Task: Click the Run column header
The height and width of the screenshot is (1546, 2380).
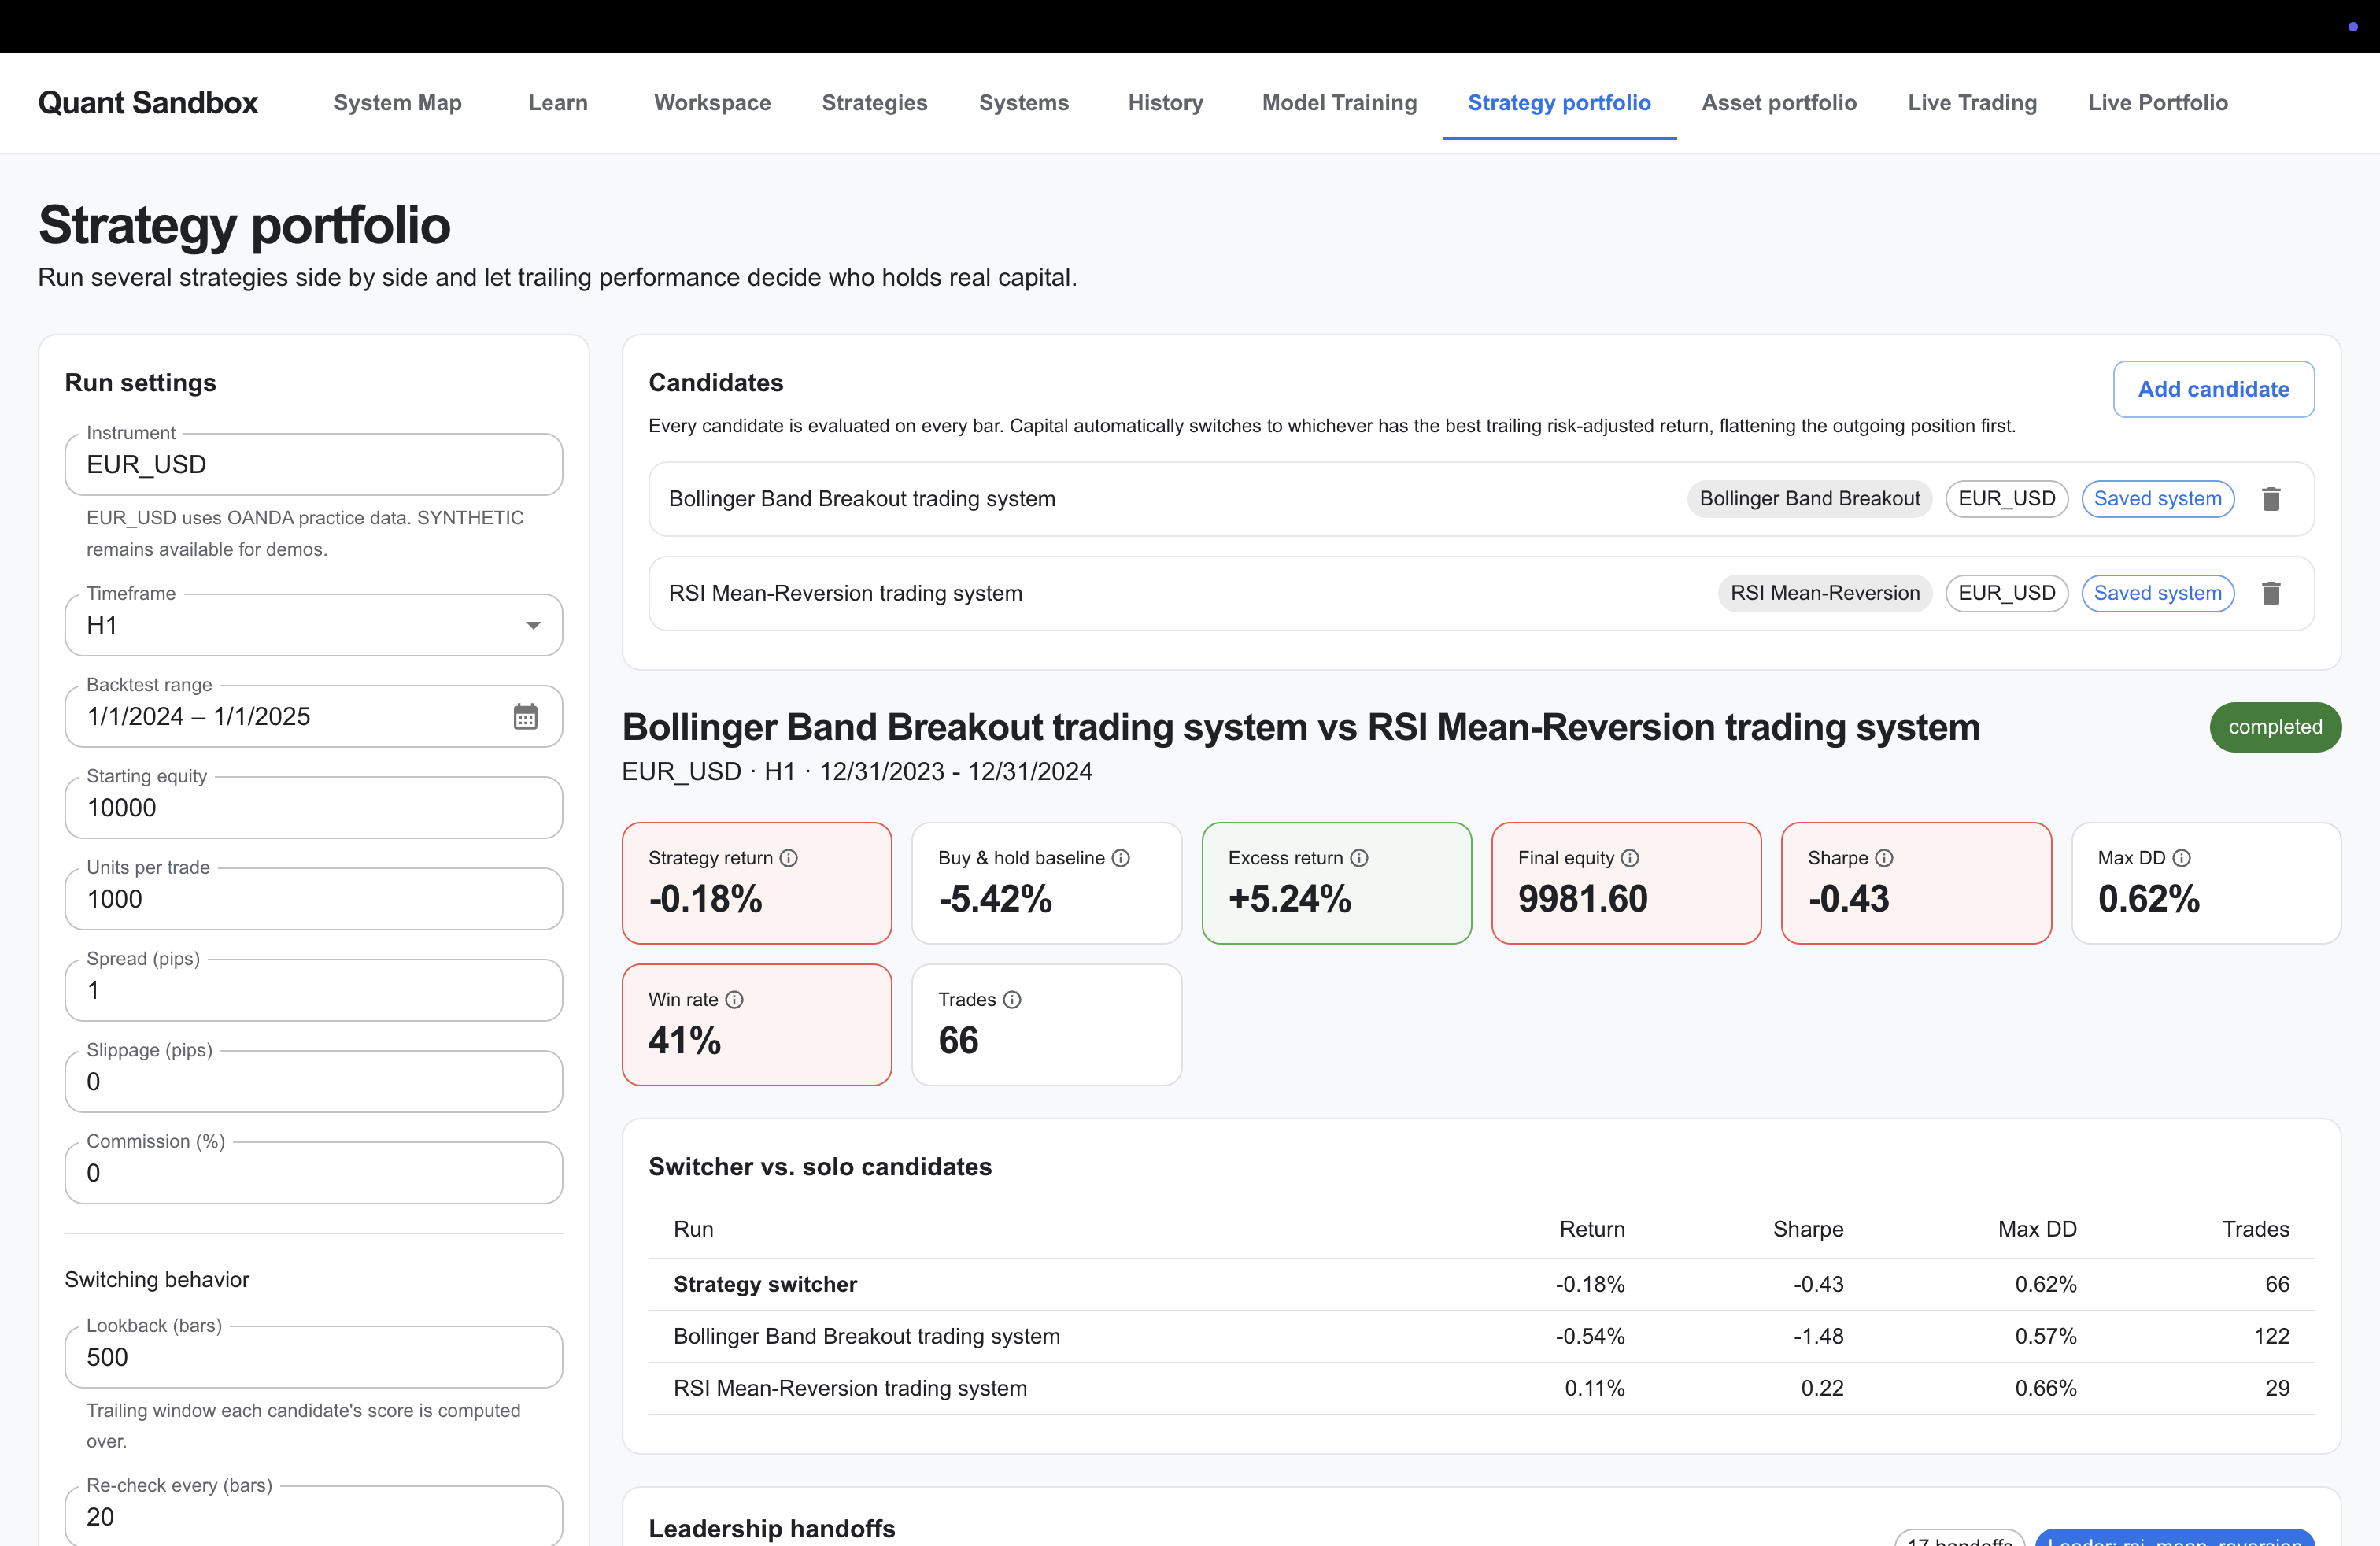Action: pyautogui.click(x=693, y=1230)
